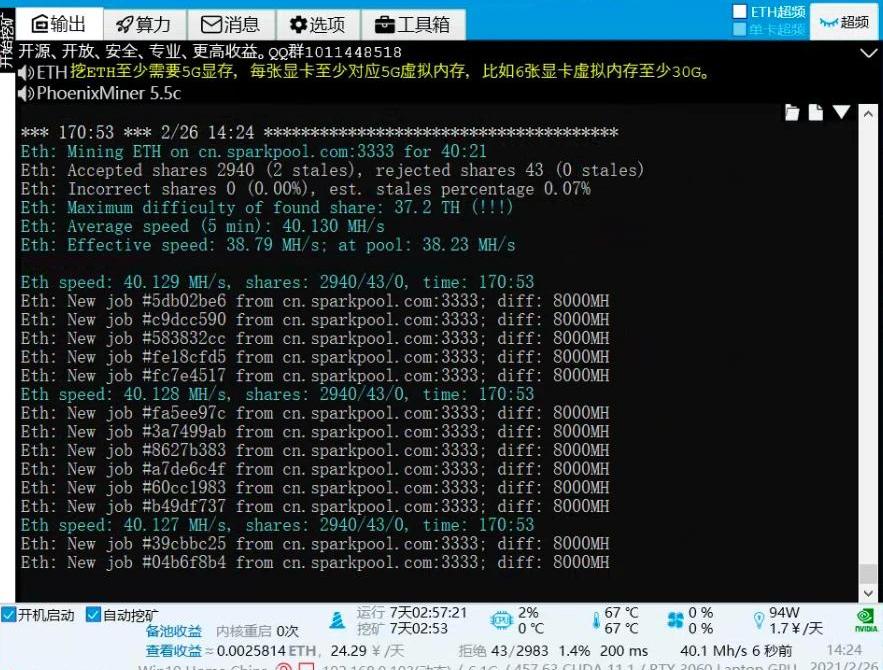Image resolution: width=883 pixels, height=670 pixels.
Task: Click the 24.29 ¥/天 daily income
Action: pos(367,651)
